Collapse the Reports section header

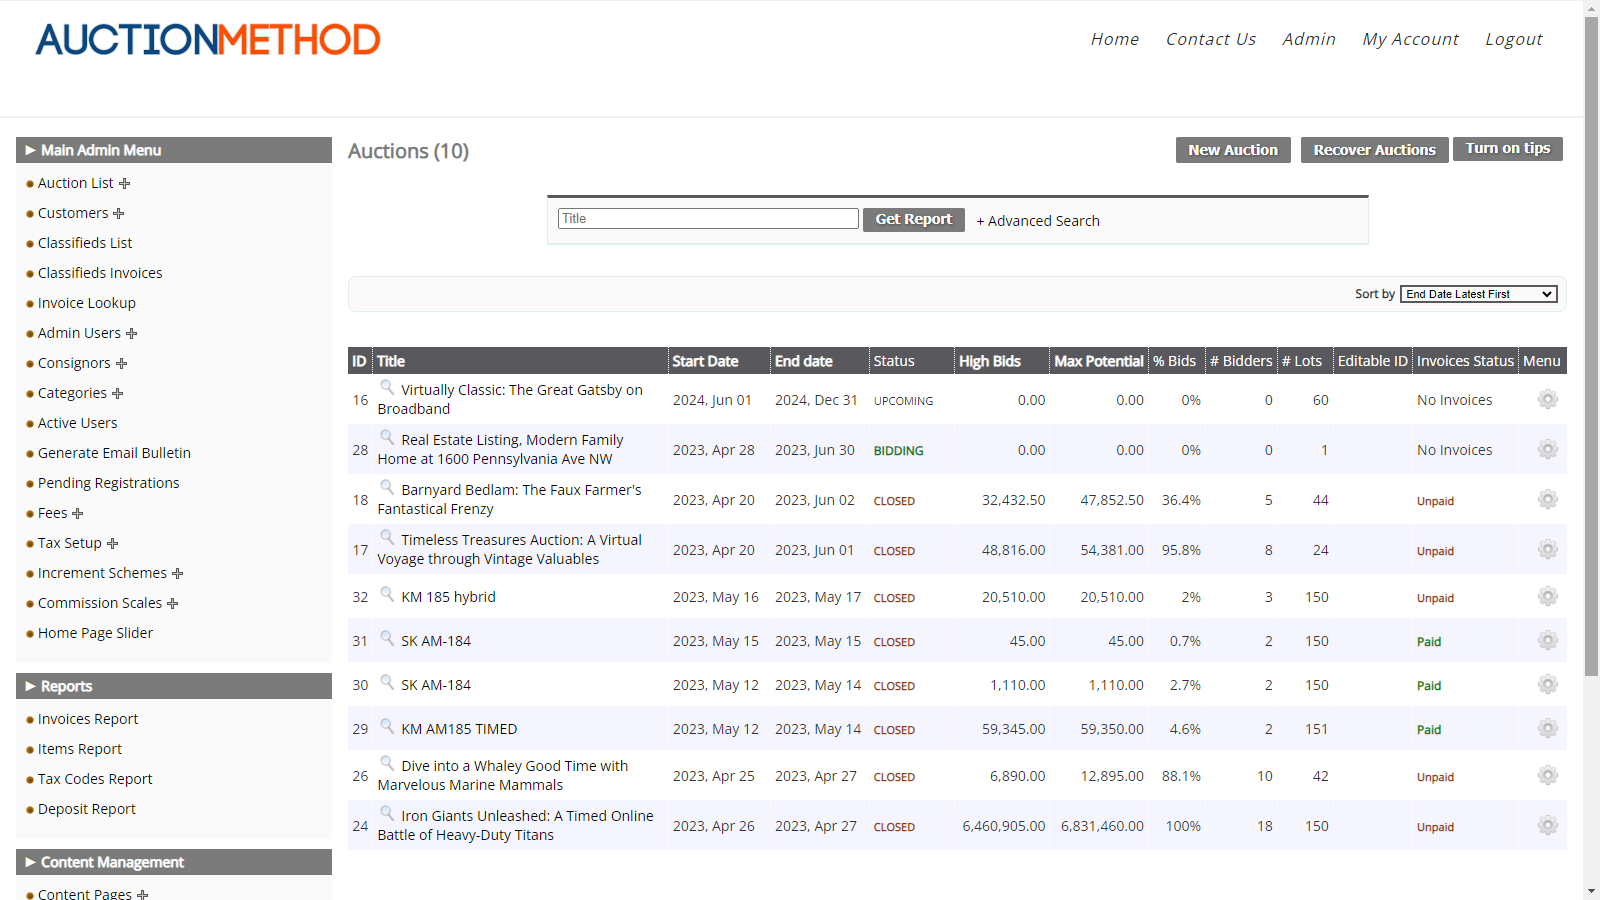(x=174, y=686)
